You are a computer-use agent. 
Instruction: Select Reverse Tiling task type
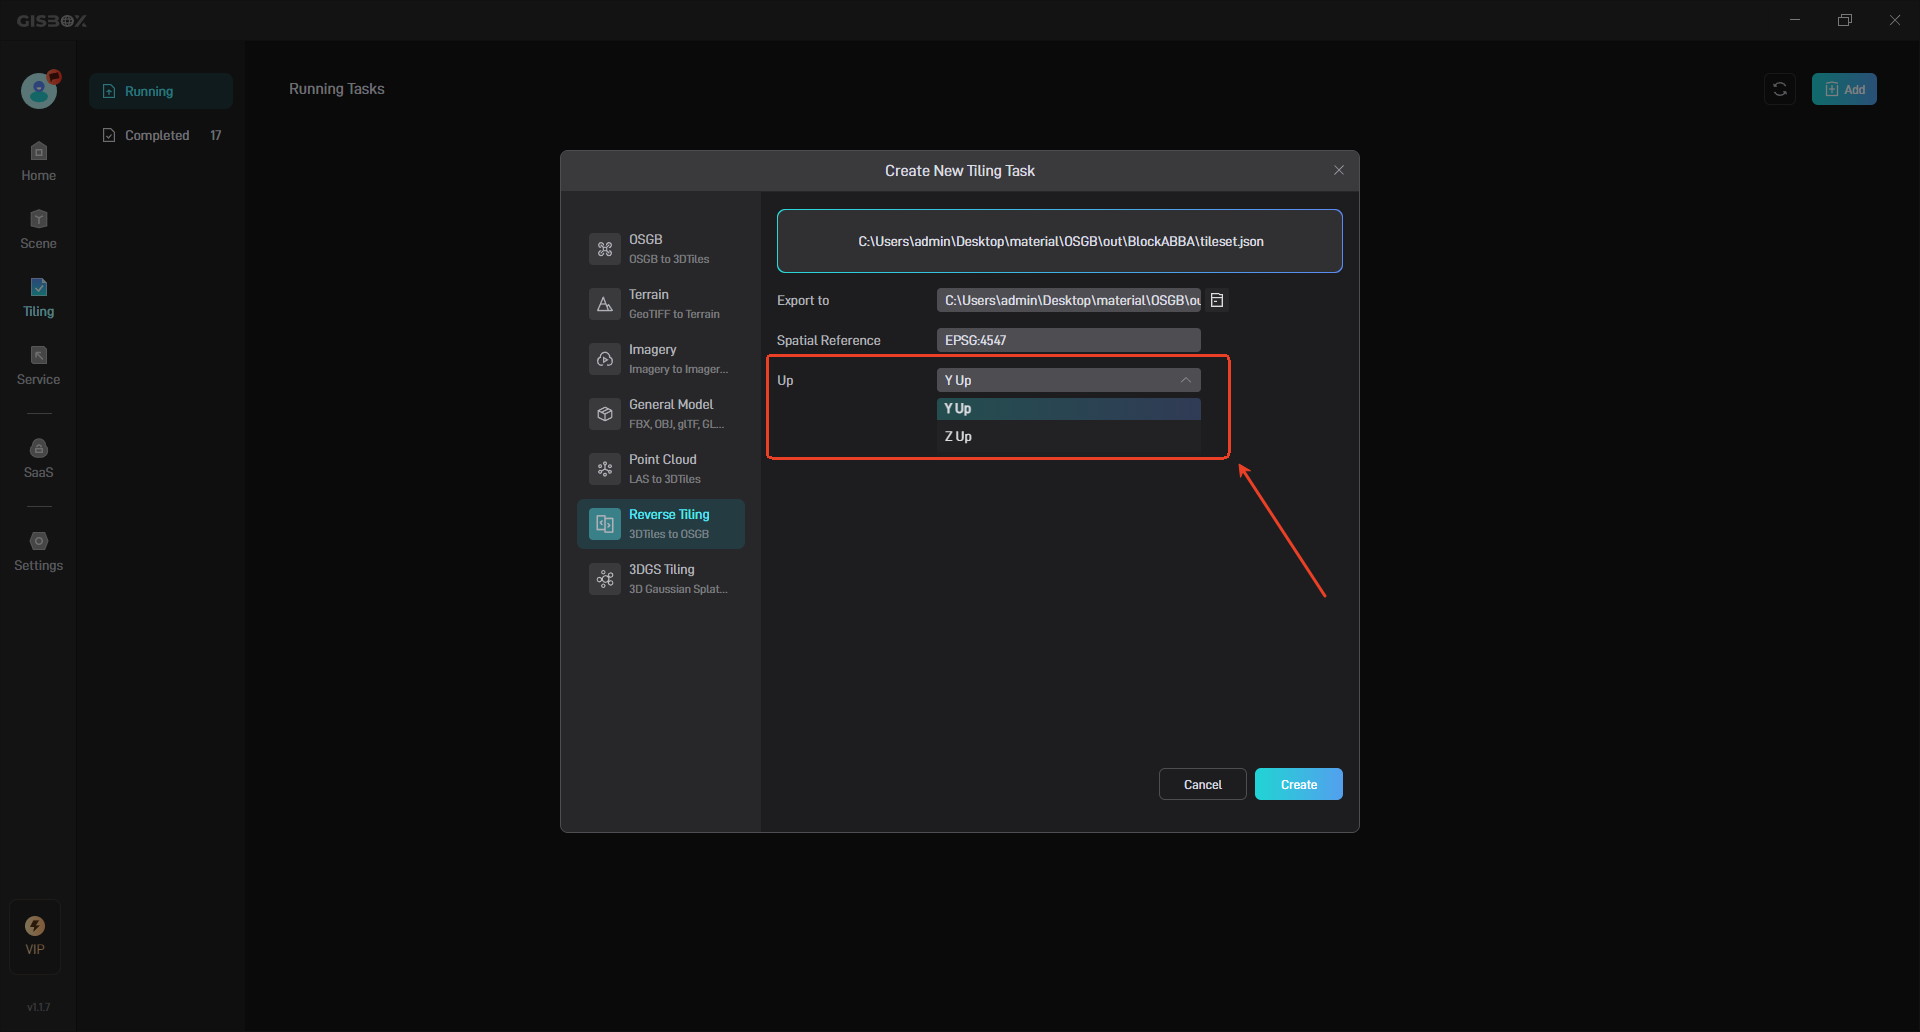(661, 524)
